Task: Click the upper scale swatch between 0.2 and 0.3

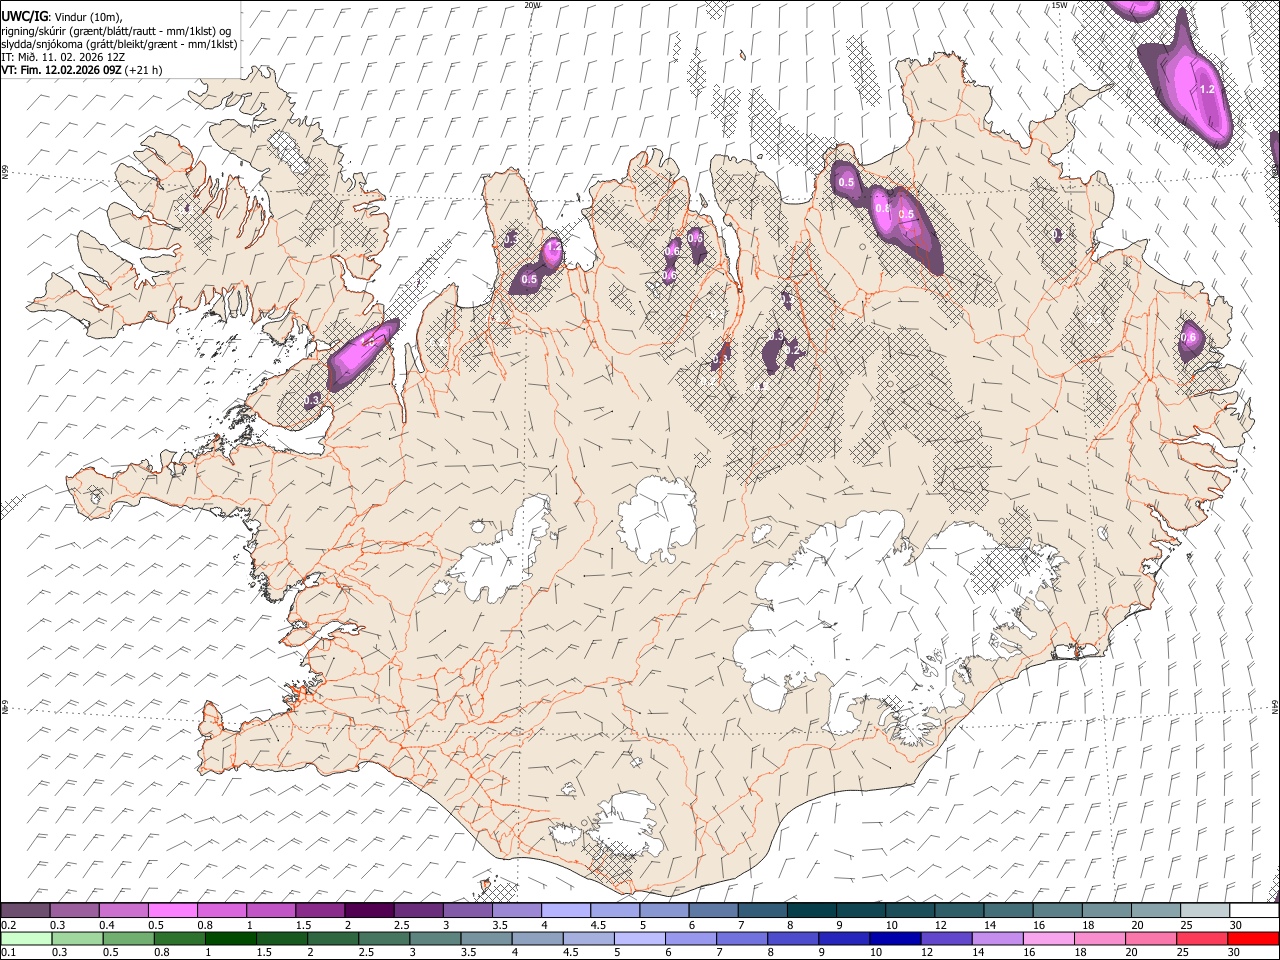Action: point(25,910)
